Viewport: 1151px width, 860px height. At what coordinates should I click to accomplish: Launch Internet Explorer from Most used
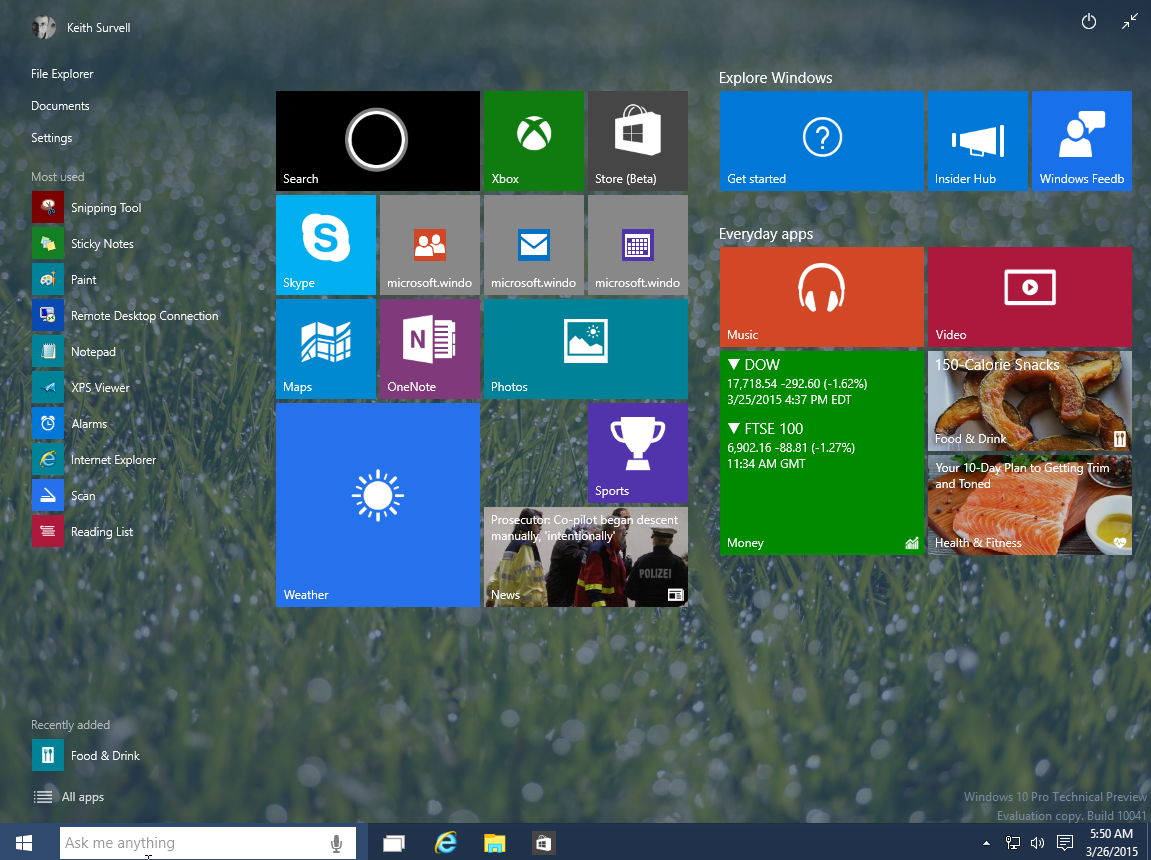click(x=94, y=459)
